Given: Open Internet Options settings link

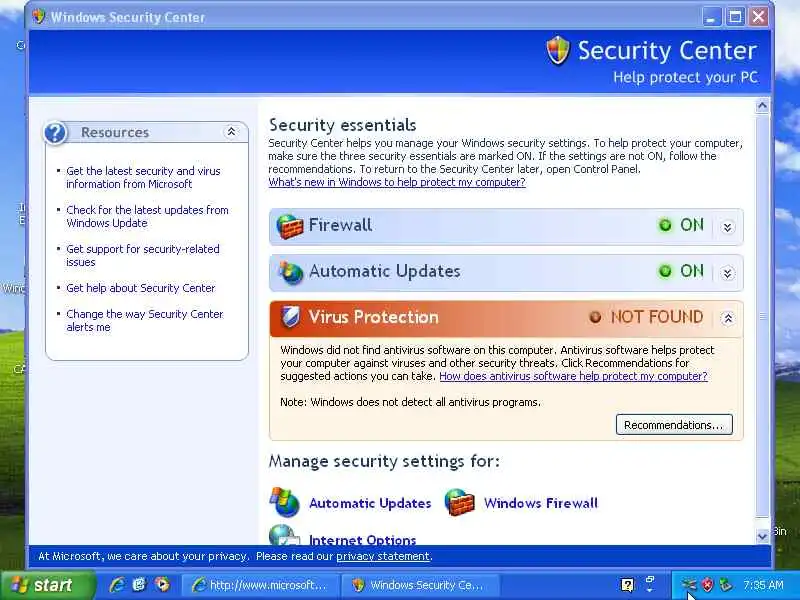Looking at the screenshot, I should [x=362, y=540].
